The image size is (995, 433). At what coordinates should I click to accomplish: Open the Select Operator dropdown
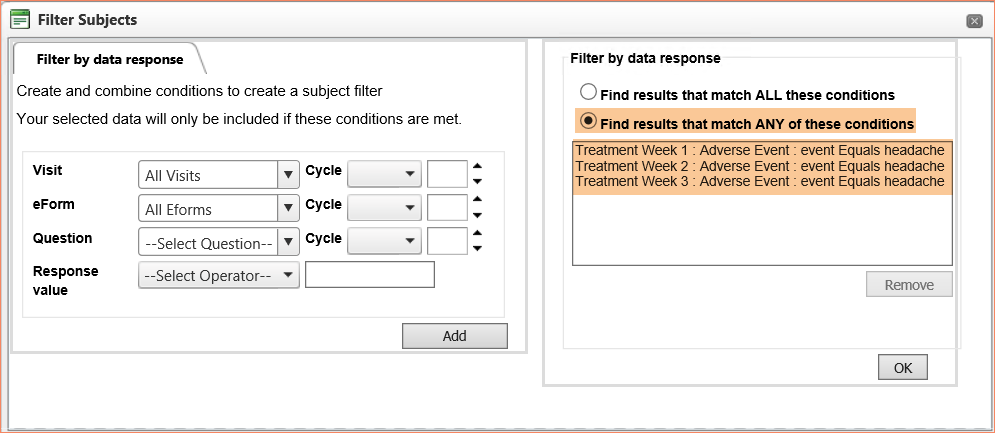point(218,276)
